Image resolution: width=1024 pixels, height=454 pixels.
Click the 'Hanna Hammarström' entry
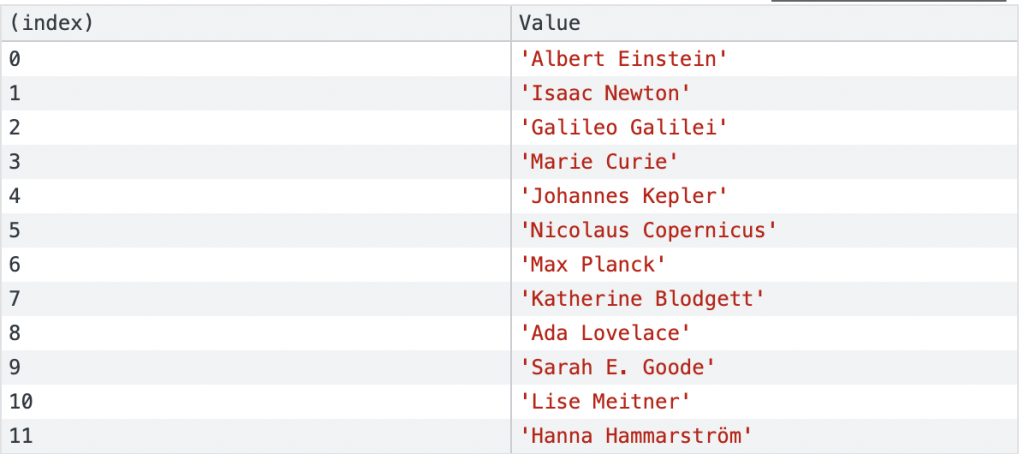(636, 435)
